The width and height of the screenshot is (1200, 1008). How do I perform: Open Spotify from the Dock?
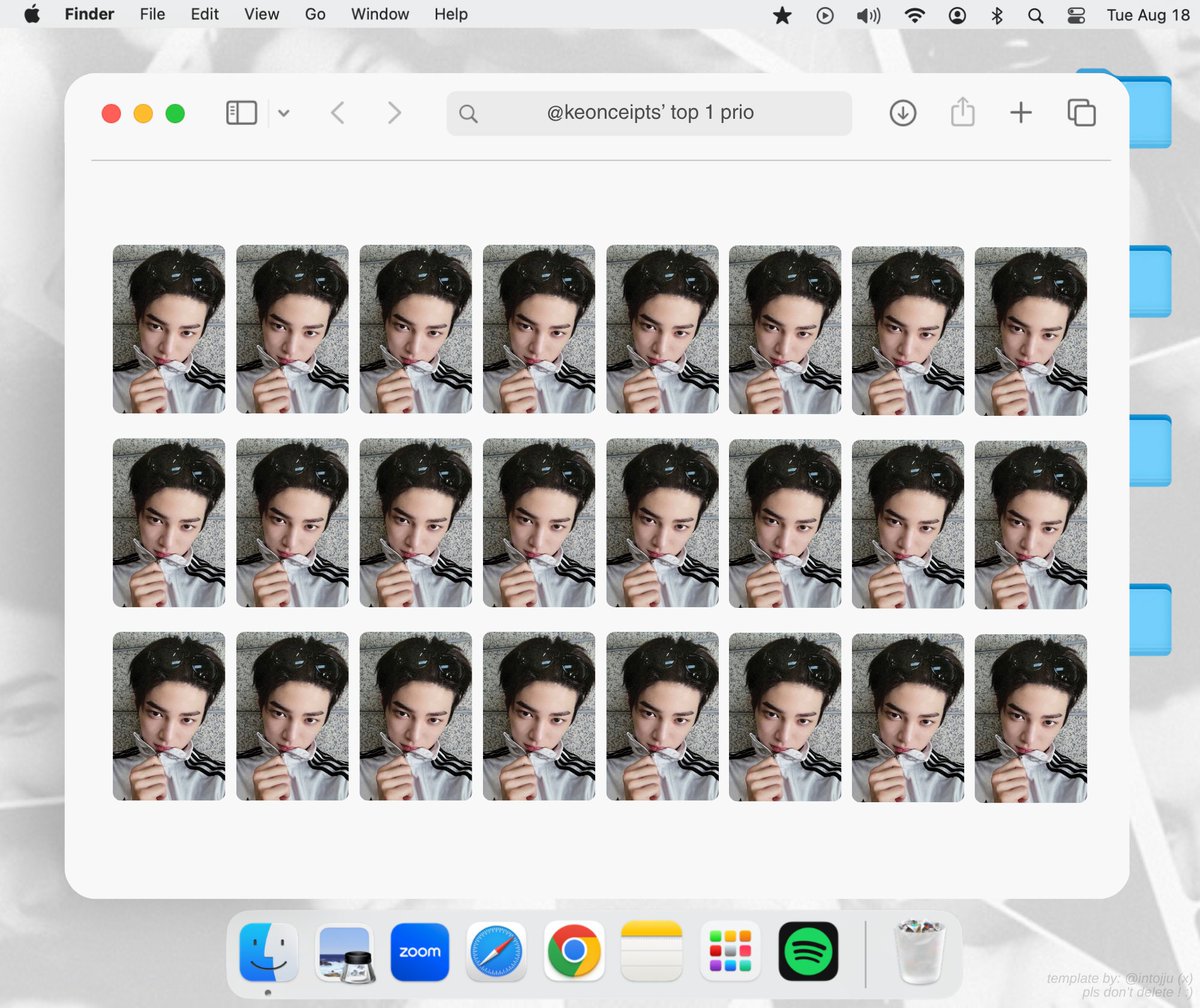(808, 951)
